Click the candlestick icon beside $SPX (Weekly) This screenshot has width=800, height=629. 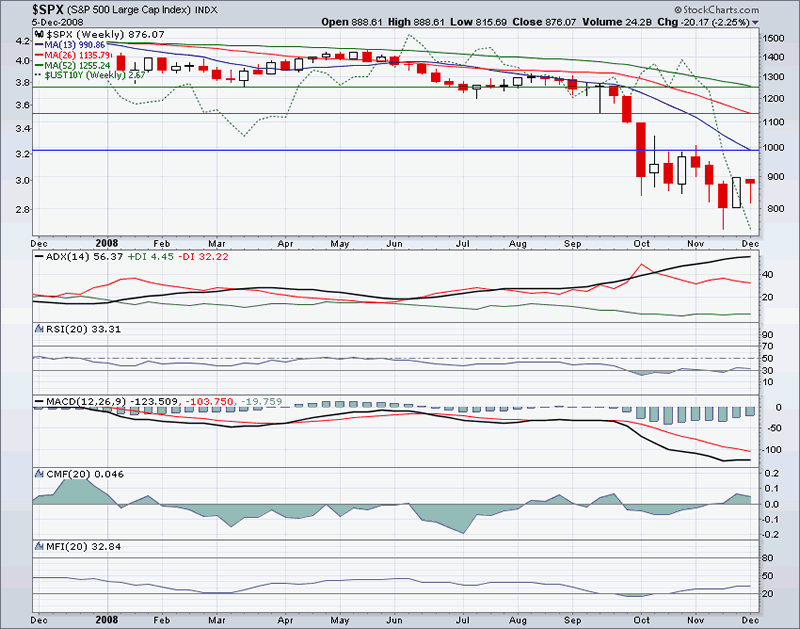[39, 34]
